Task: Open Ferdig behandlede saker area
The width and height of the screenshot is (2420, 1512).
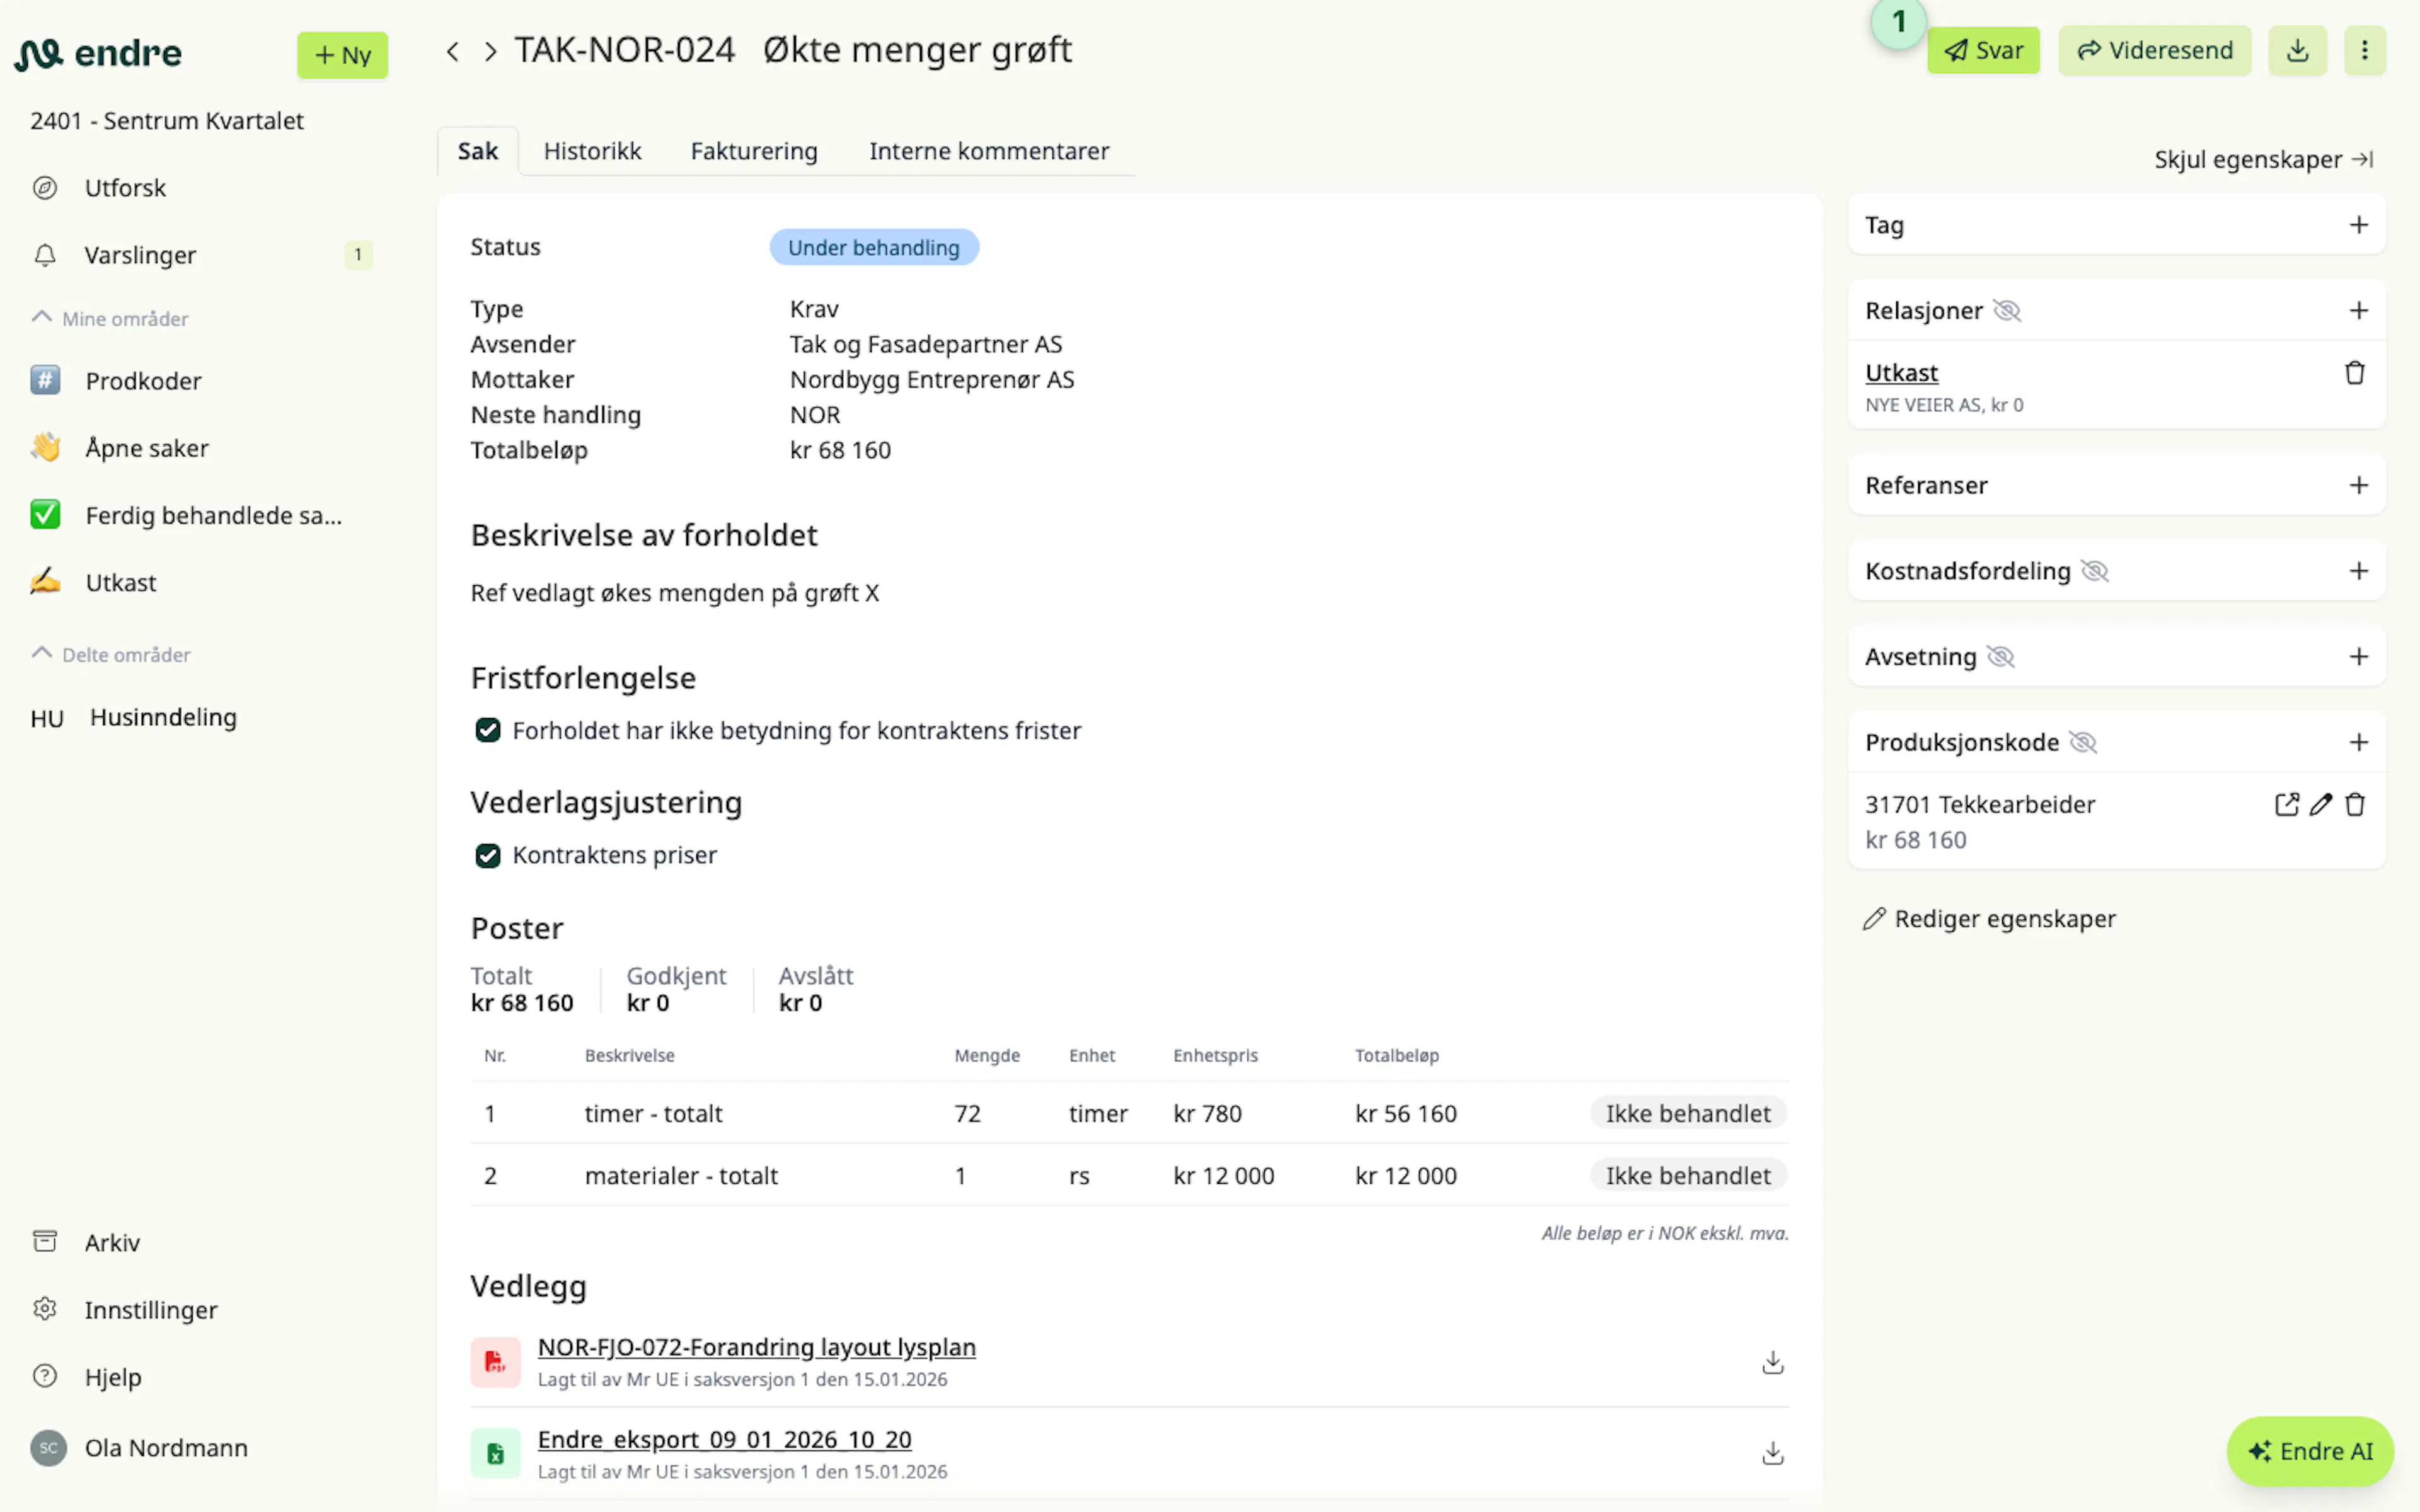Action: (x=213, y=515)
